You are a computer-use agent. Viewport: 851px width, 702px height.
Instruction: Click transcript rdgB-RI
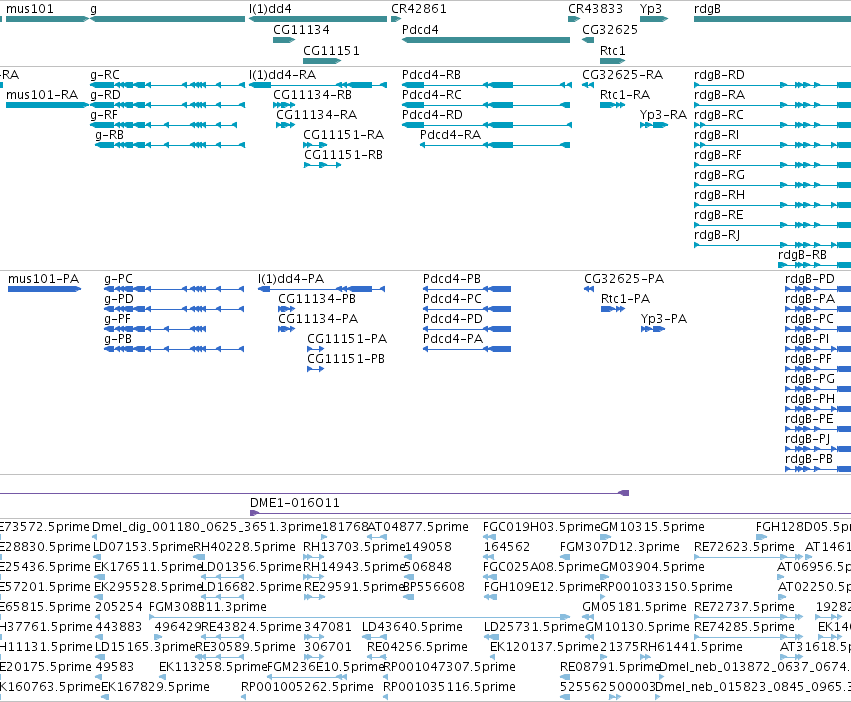[x=716, y=135]
